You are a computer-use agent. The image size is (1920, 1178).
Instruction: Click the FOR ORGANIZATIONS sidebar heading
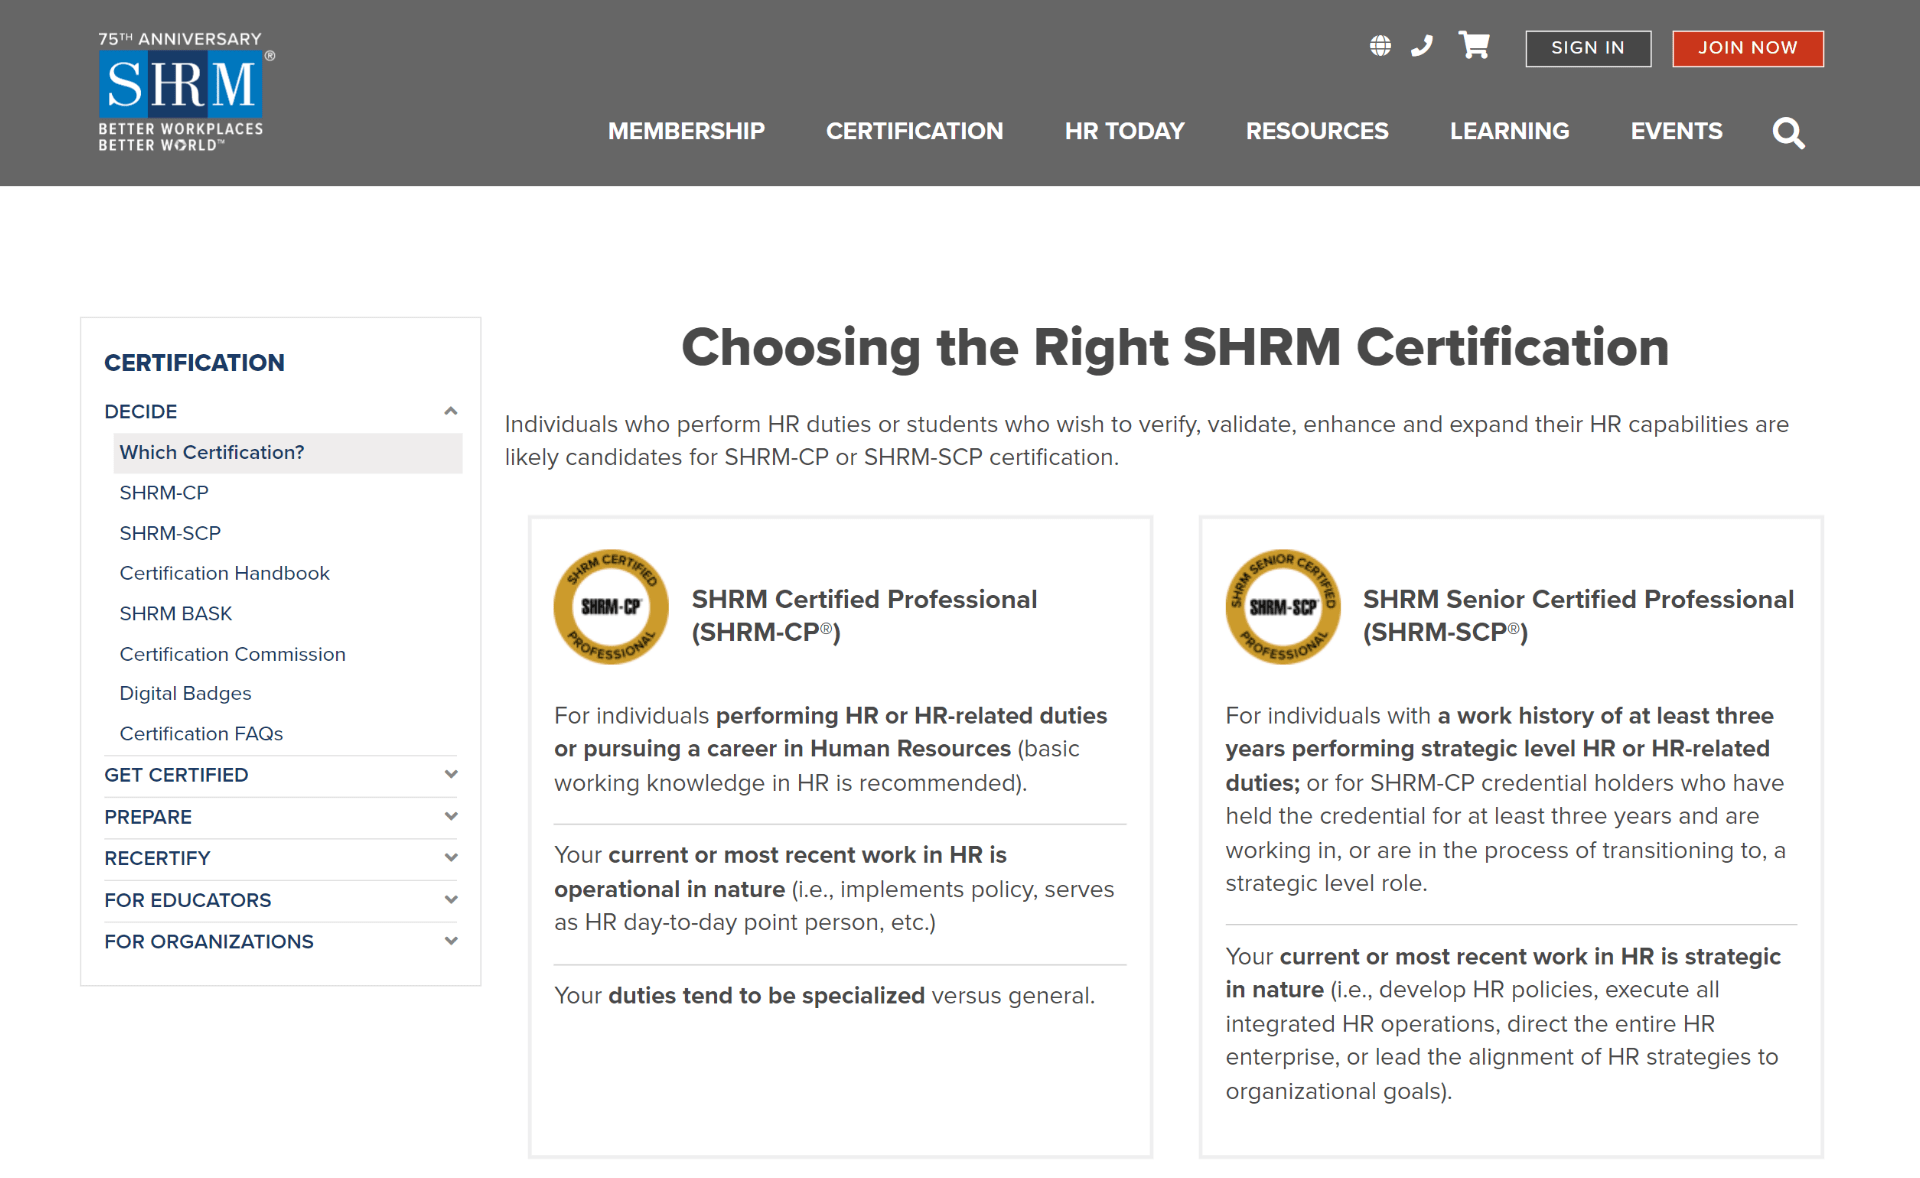(208, 941)
